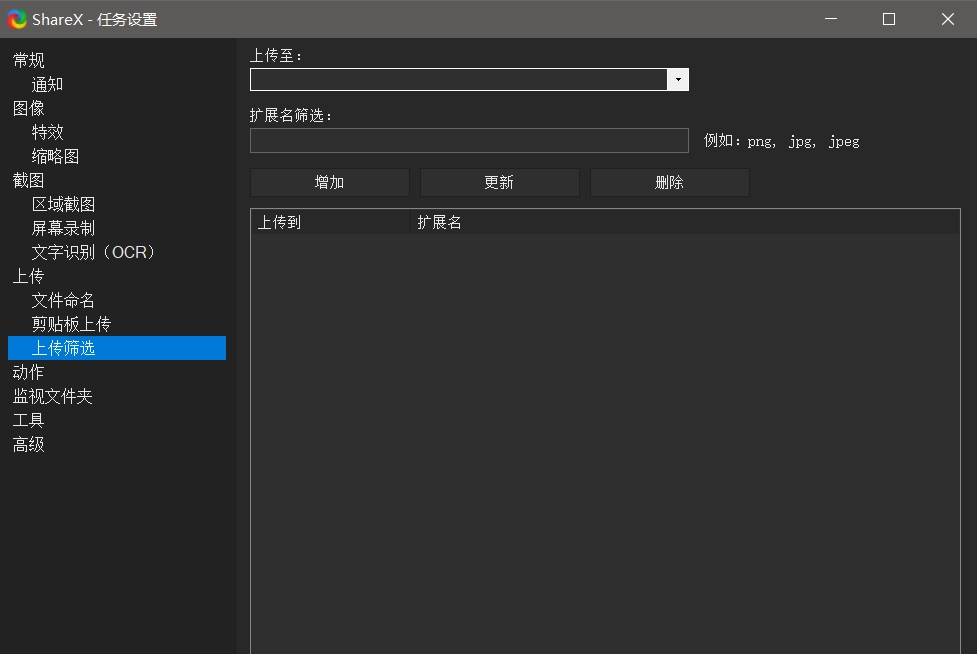Open 文字识别（OCR）settings
The height and width of the screenshot is (654, 977).
click(x=93, y=252)
